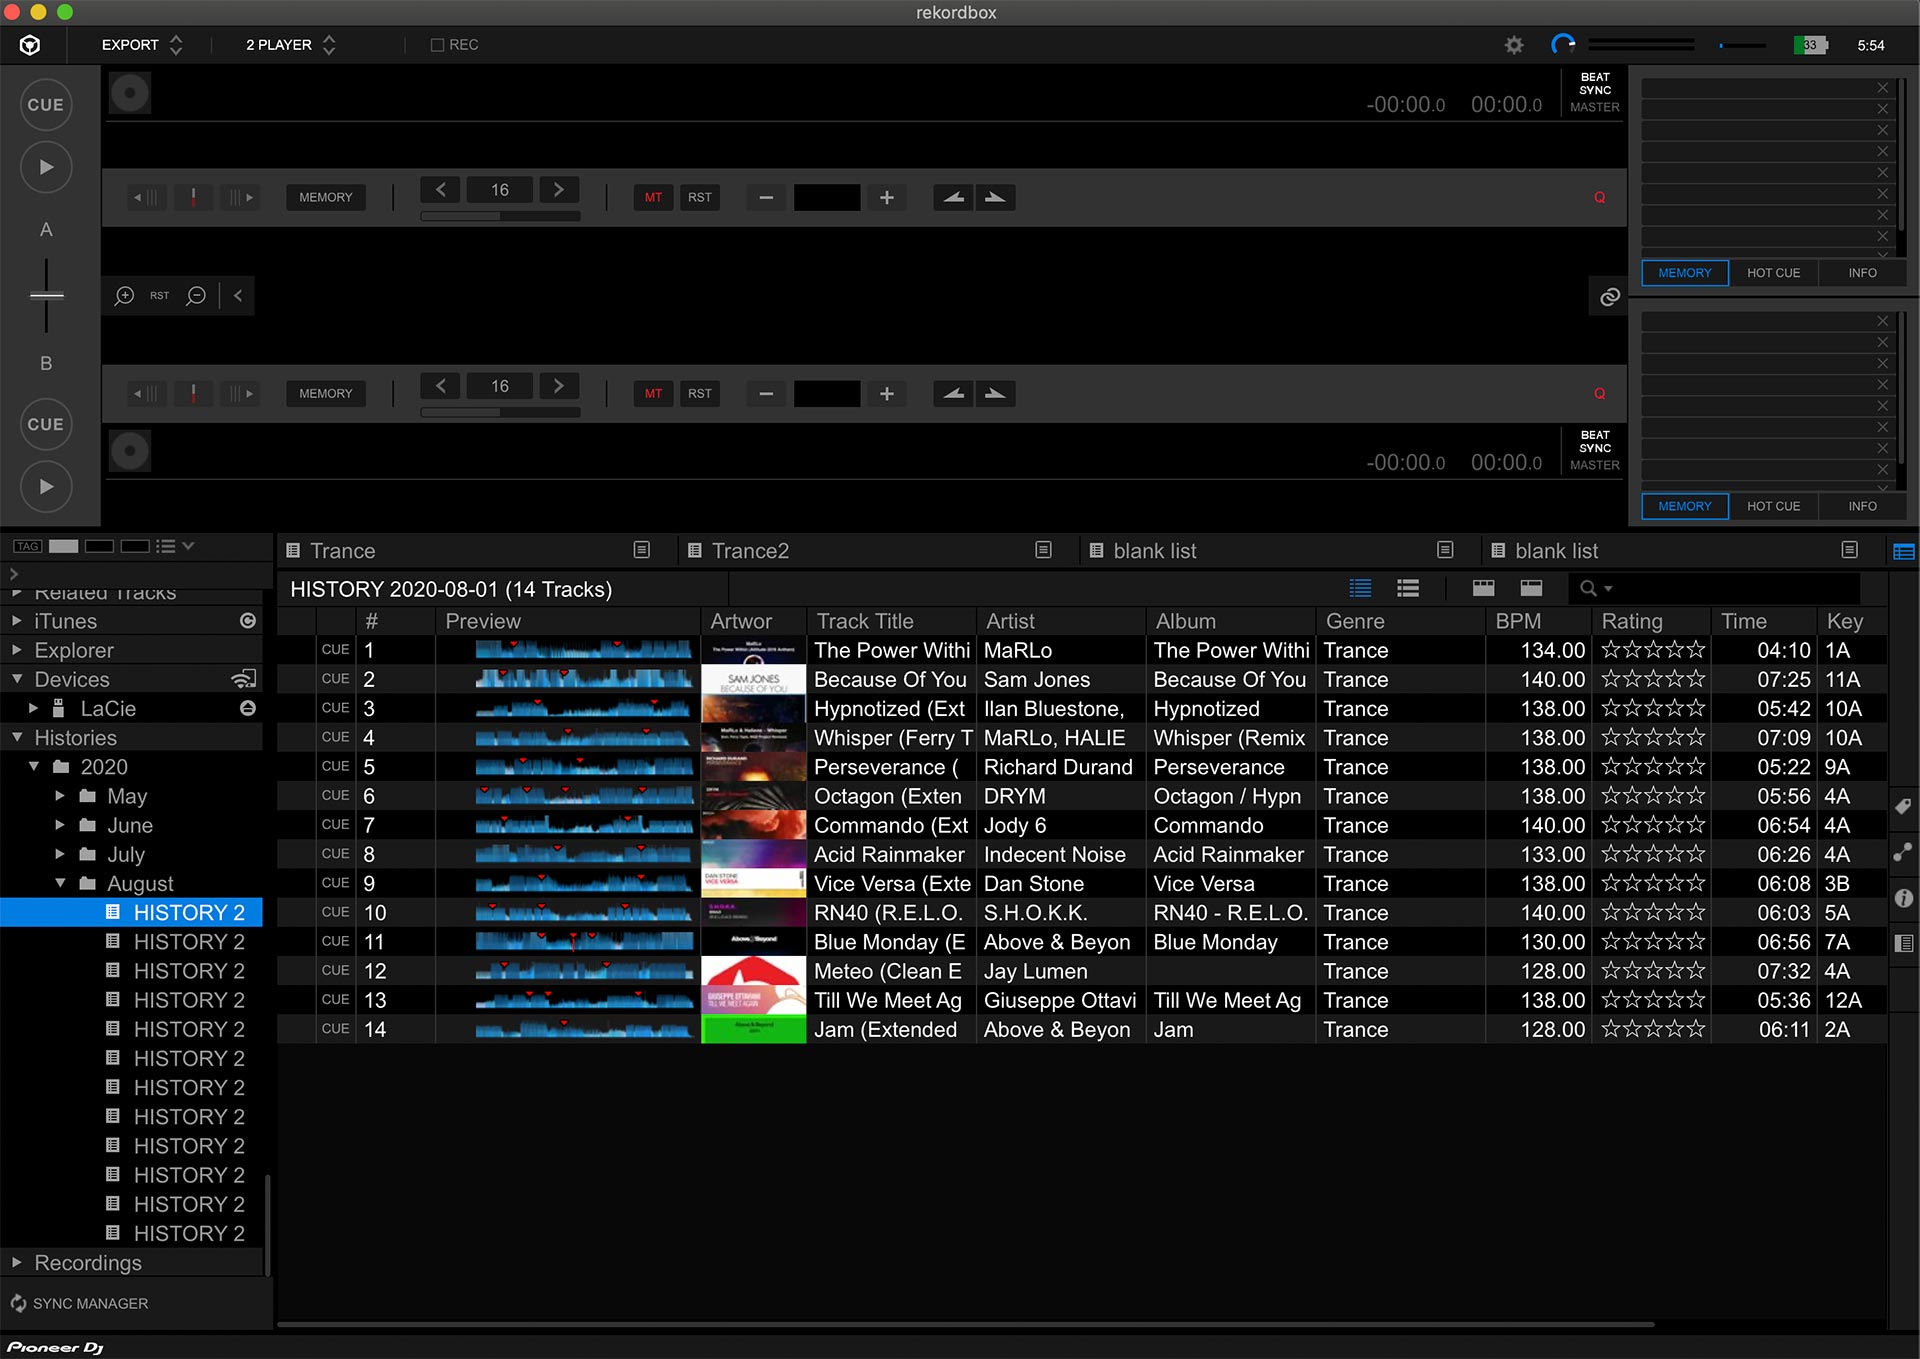Screen dimensions: 1920x1359
Task: Click deck A loop size slider bar
Action: coord(500,216)
